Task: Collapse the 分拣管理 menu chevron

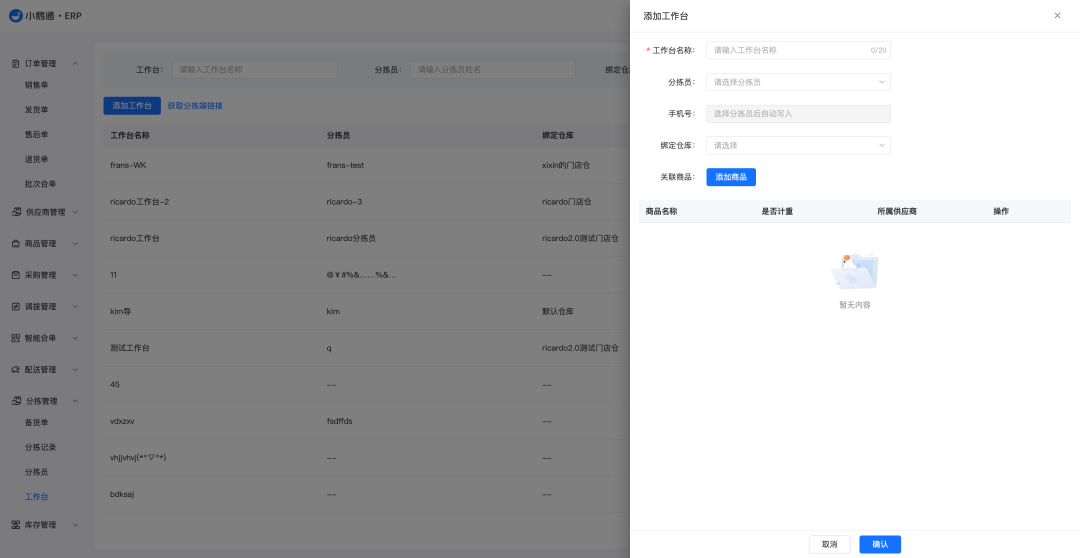Action: click(x=75, y=401)
